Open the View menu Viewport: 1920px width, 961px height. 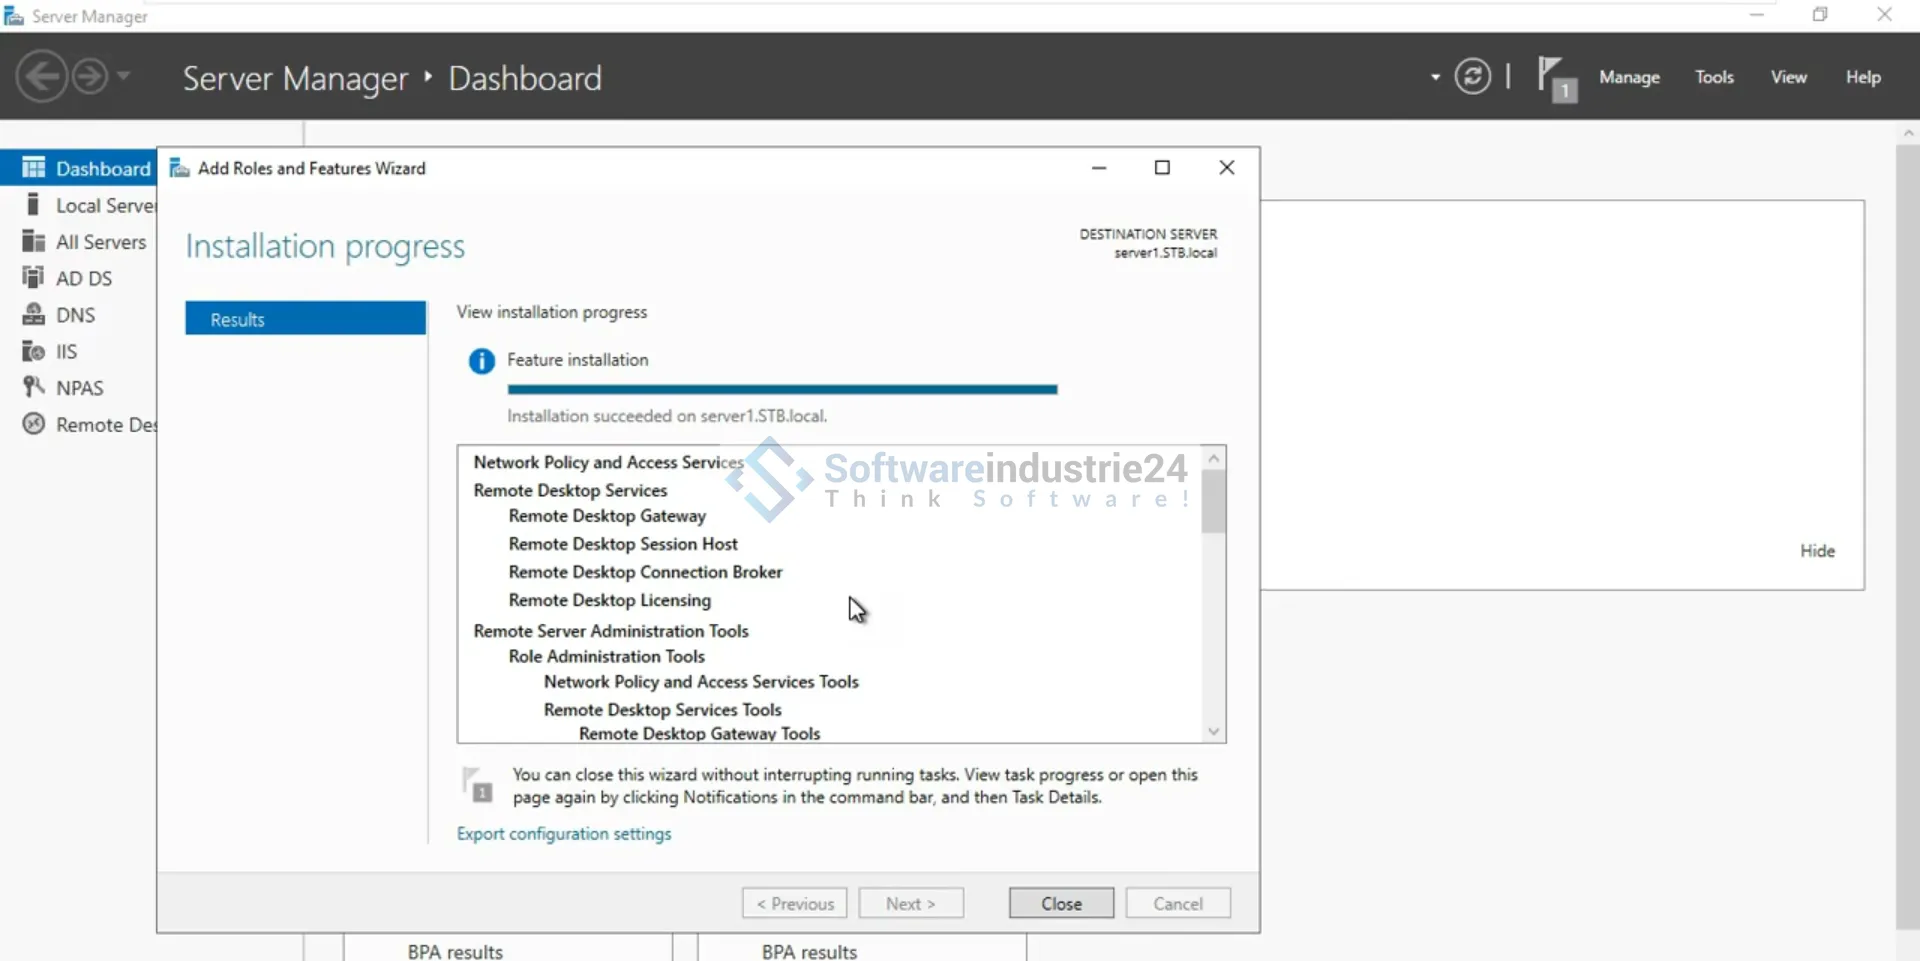[x=1788, y=77]
